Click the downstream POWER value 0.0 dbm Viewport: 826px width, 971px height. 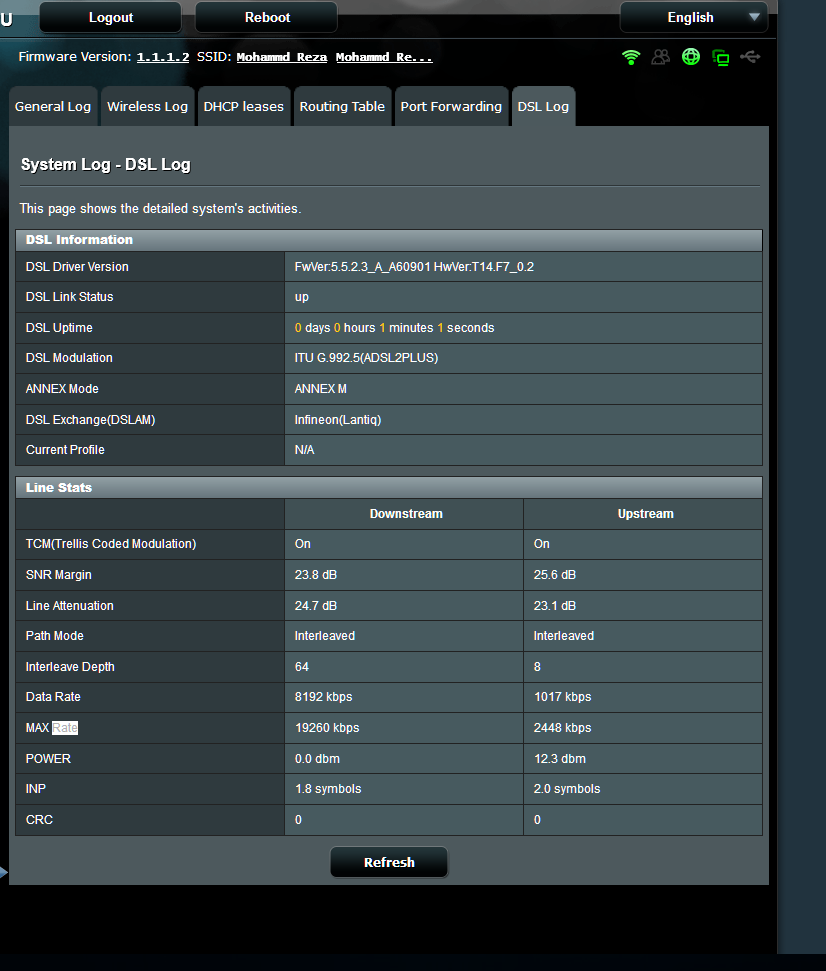(x=317, y=759)
